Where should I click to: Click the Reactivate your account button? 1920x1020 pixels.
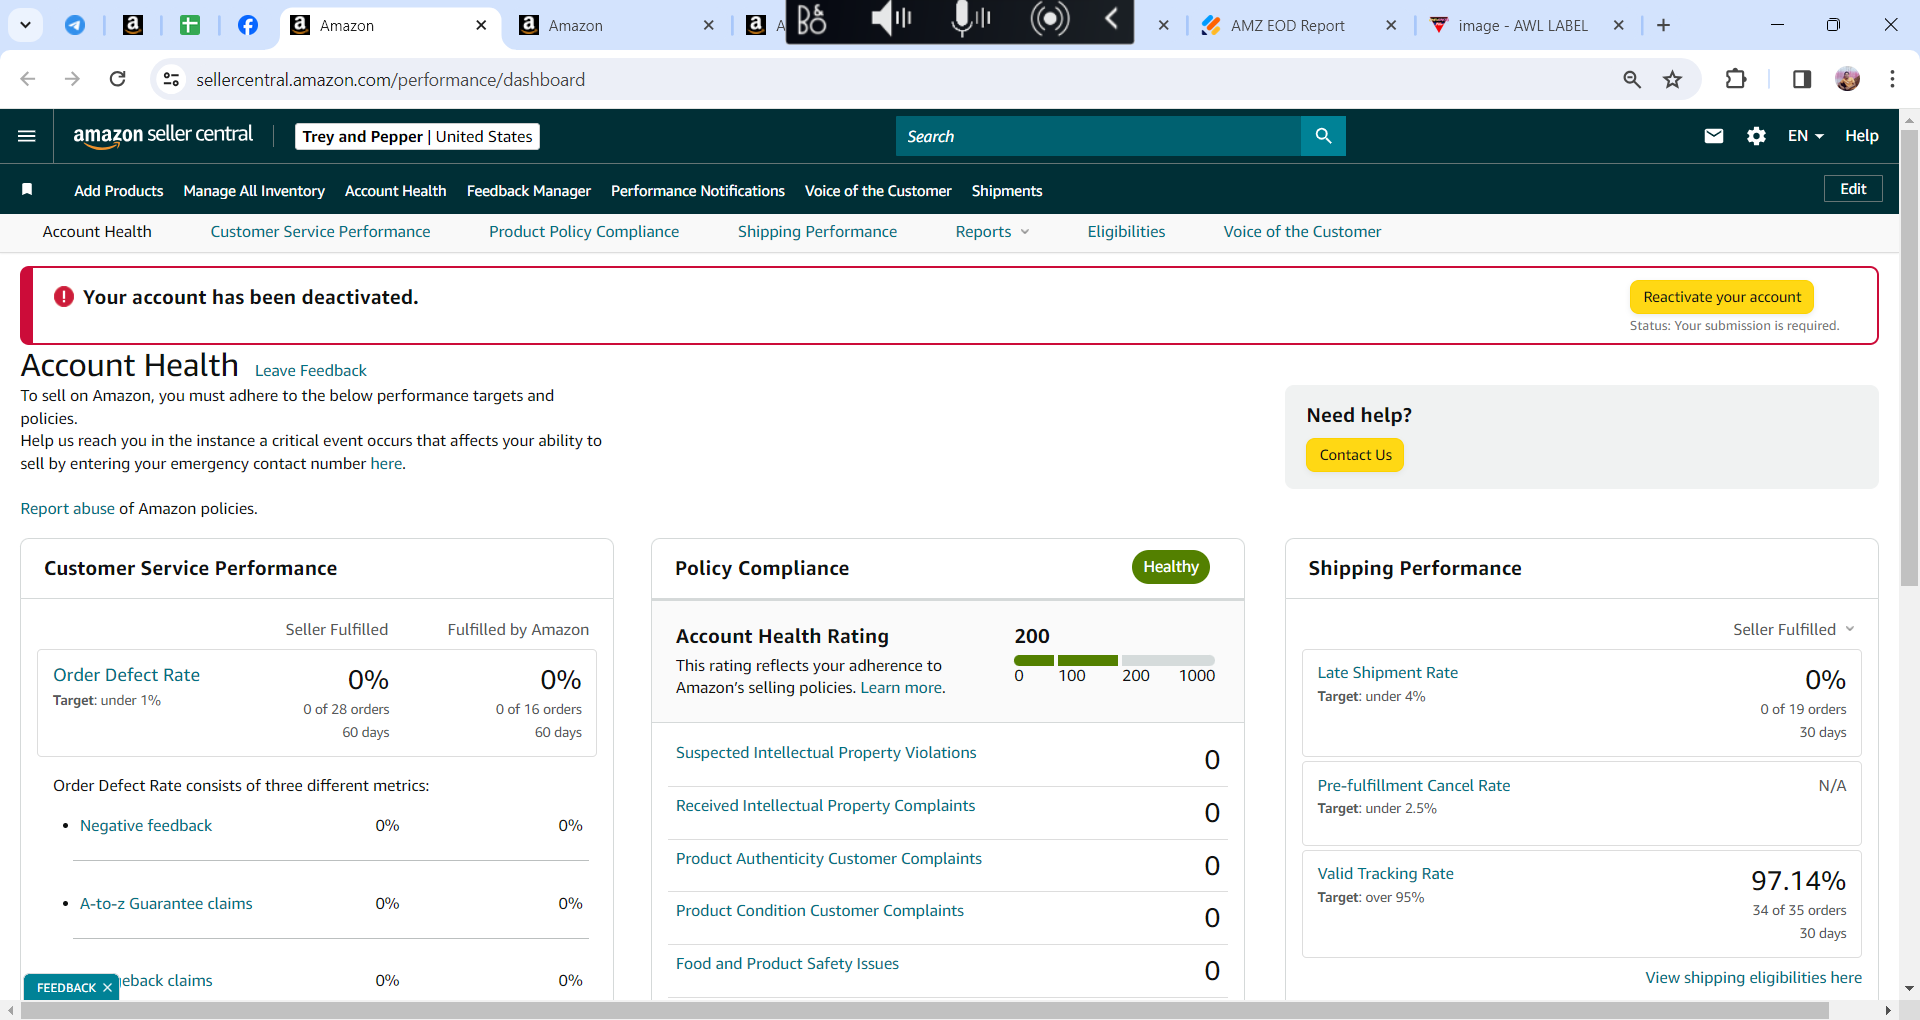click(x=1722, y=297)
